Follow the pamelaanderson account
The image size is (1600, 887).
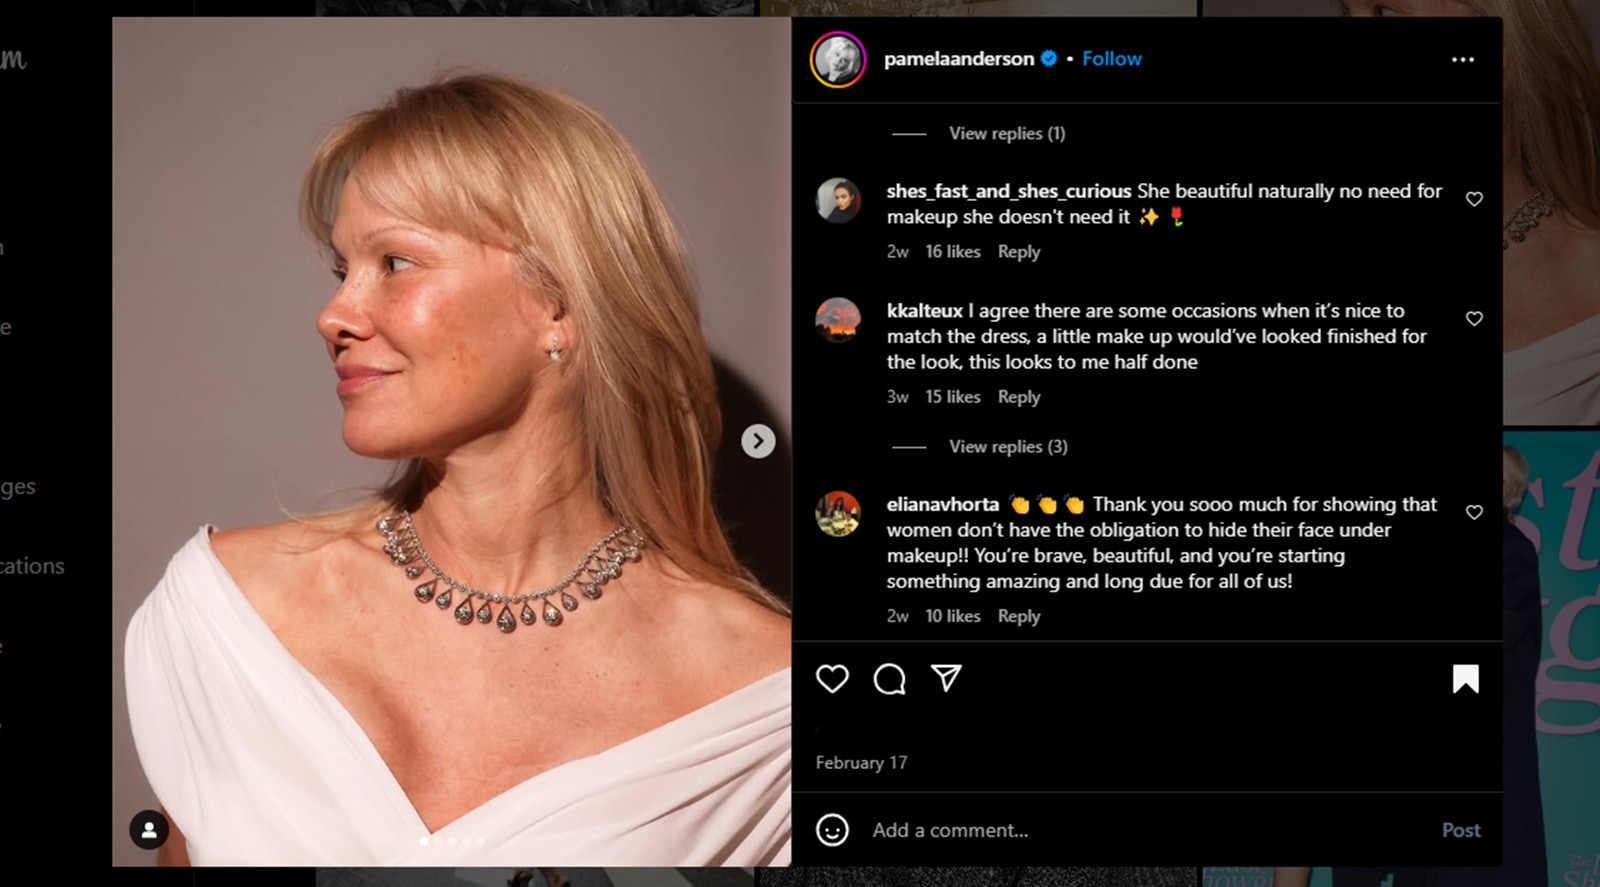pyautogui.click(x=1111, y=59)
